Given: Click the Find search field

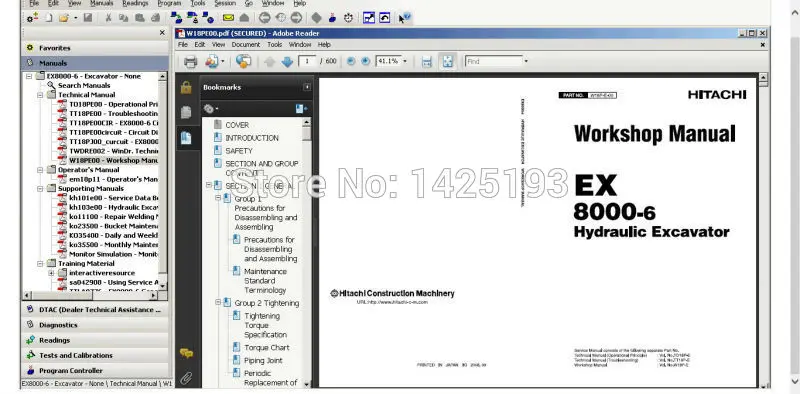Looking at the screenshot, I should (x=493, y=61).
